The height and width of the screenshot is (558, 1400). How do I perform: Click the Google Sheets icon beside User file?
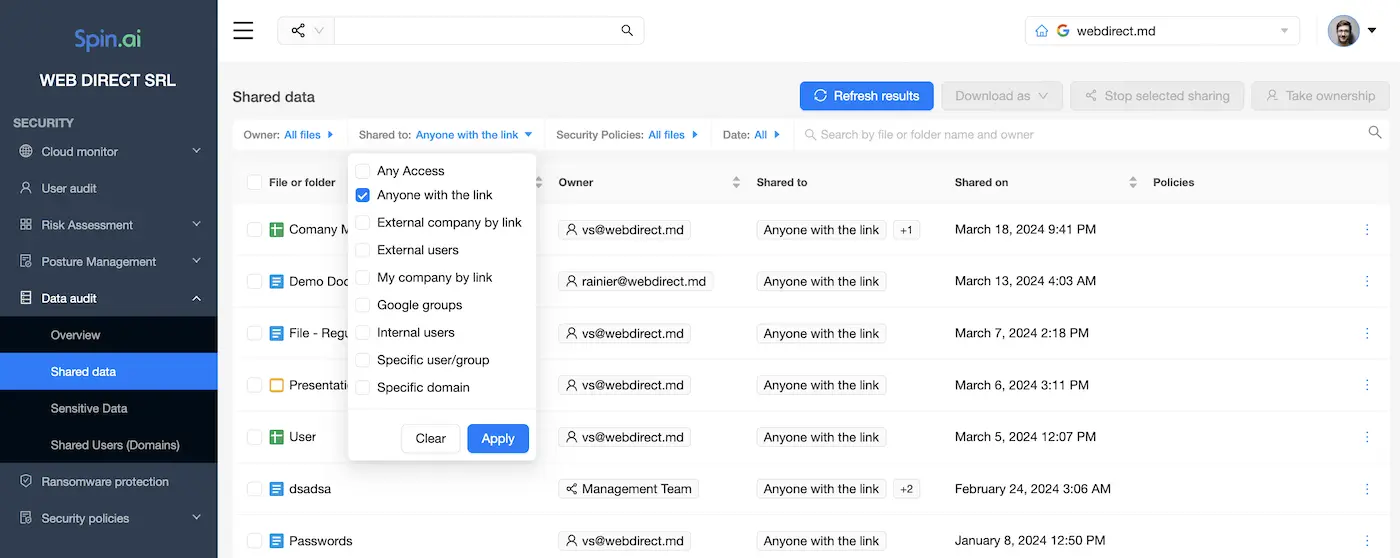pyautogui.click(x=278, y=437)
